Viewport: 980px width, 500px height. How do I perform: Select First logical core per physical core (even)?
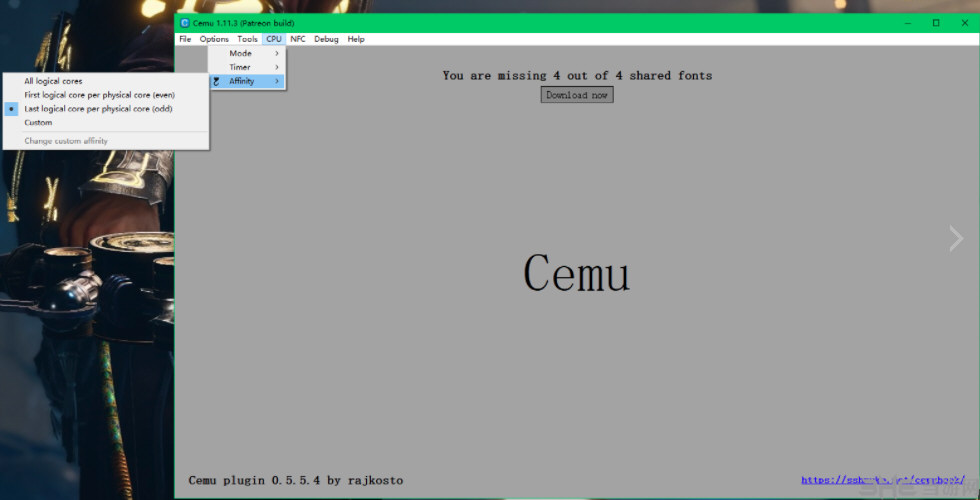tap(106, 95)
